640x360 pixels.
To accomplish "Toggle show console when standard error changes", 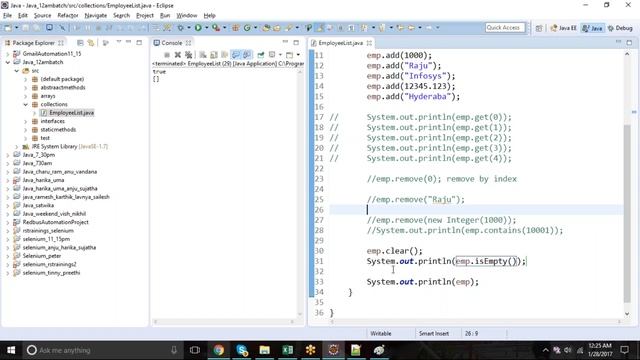I will click(247, 55).
